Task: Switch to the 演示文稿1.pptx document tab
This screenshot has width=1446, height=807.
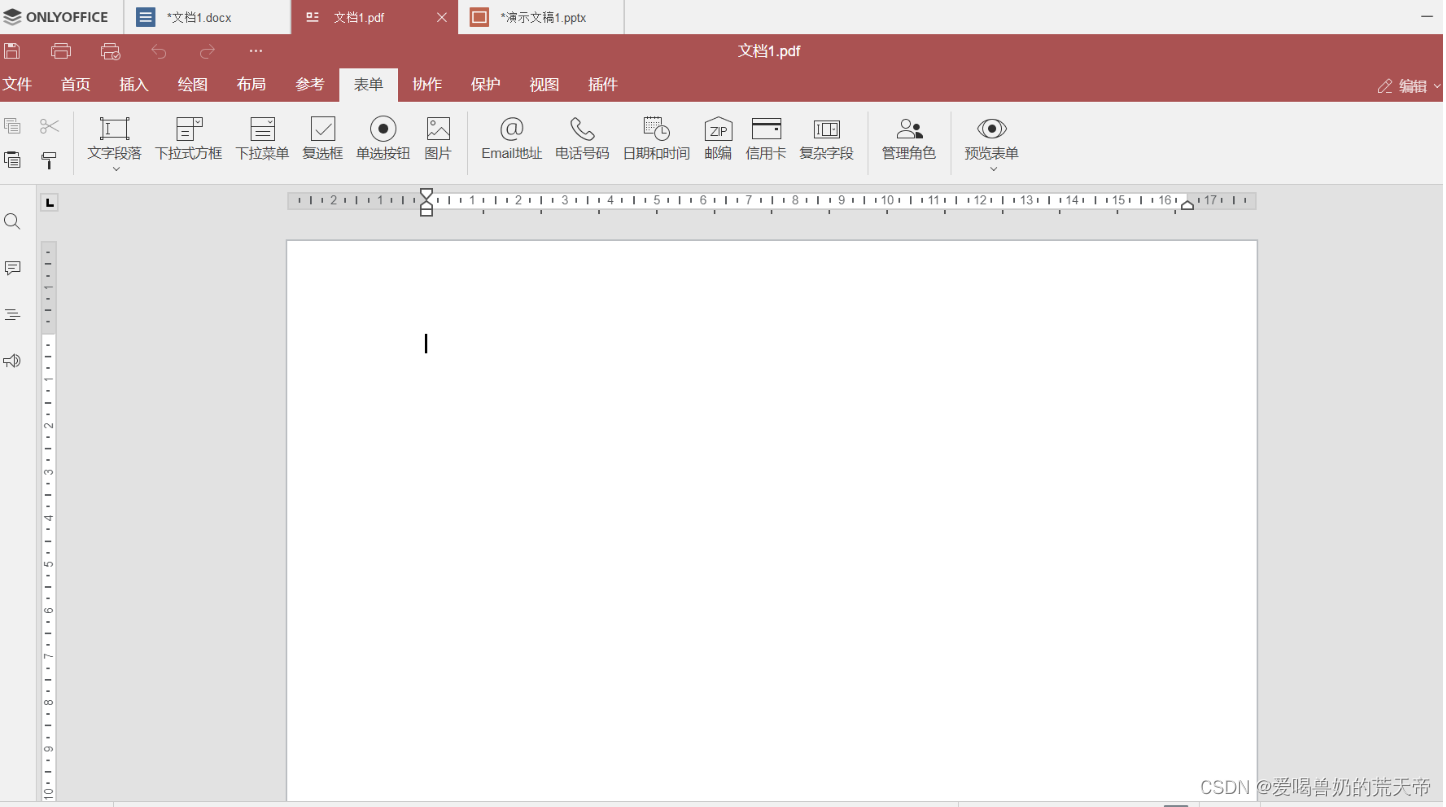Action: (x=541, y=17)
